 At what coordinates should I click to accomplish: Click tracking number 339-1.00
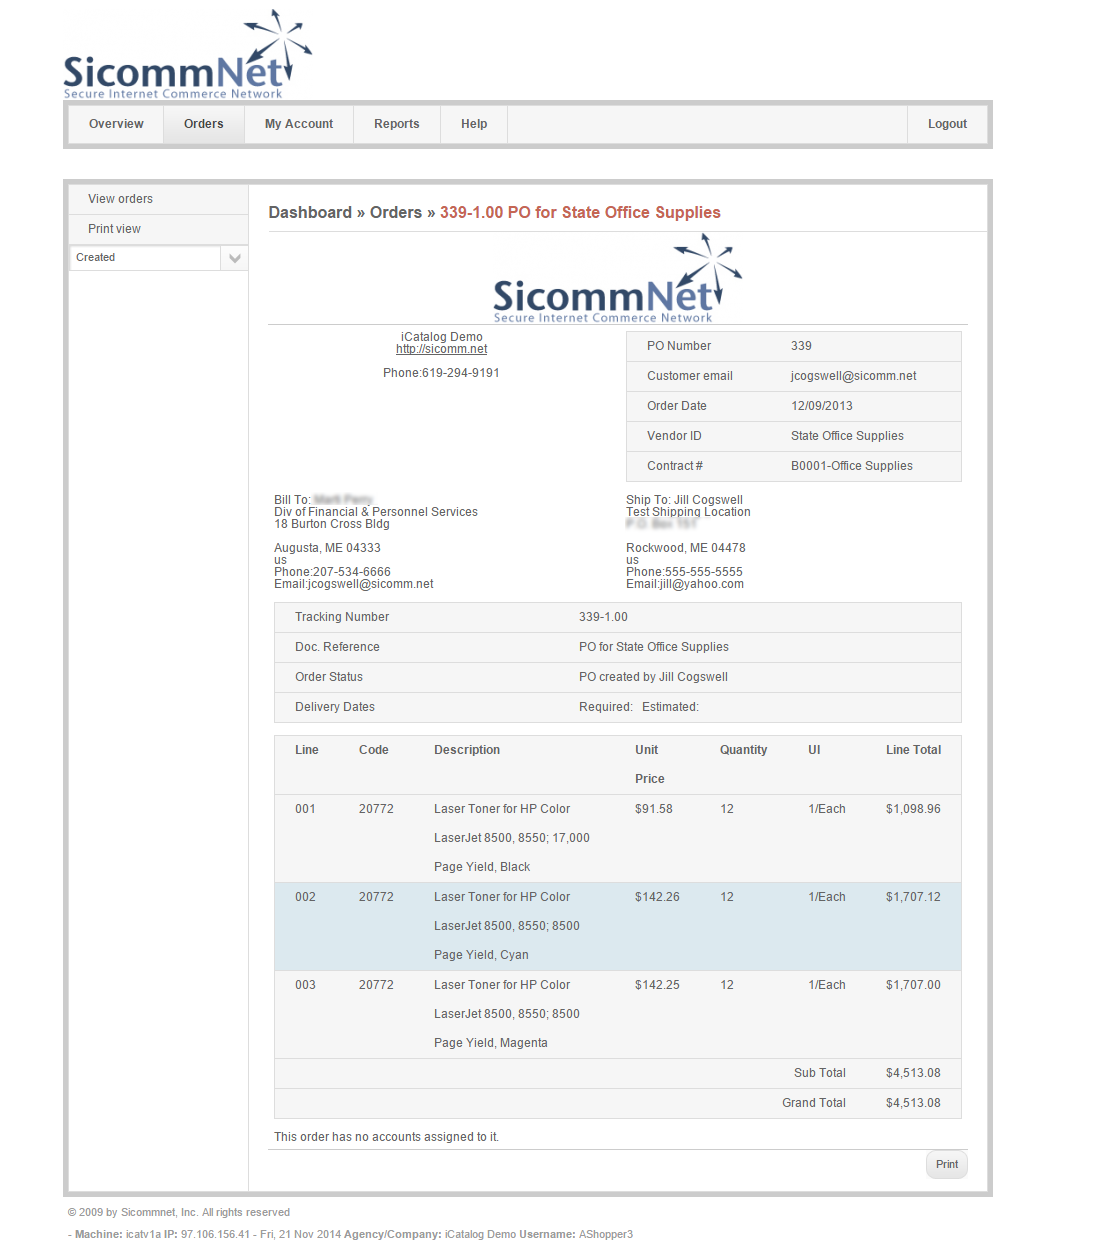603,617
